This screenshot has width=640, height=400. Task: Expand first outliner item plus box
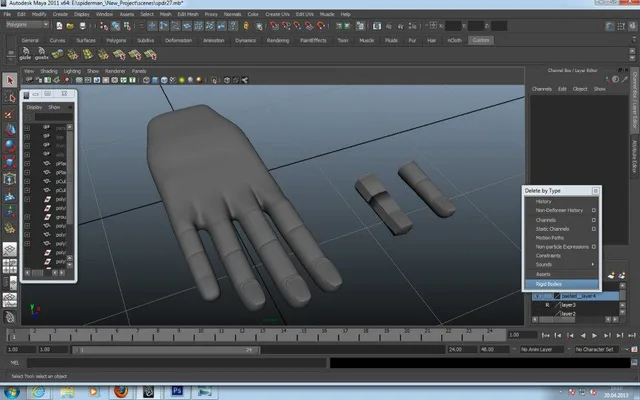click(27, 128)
